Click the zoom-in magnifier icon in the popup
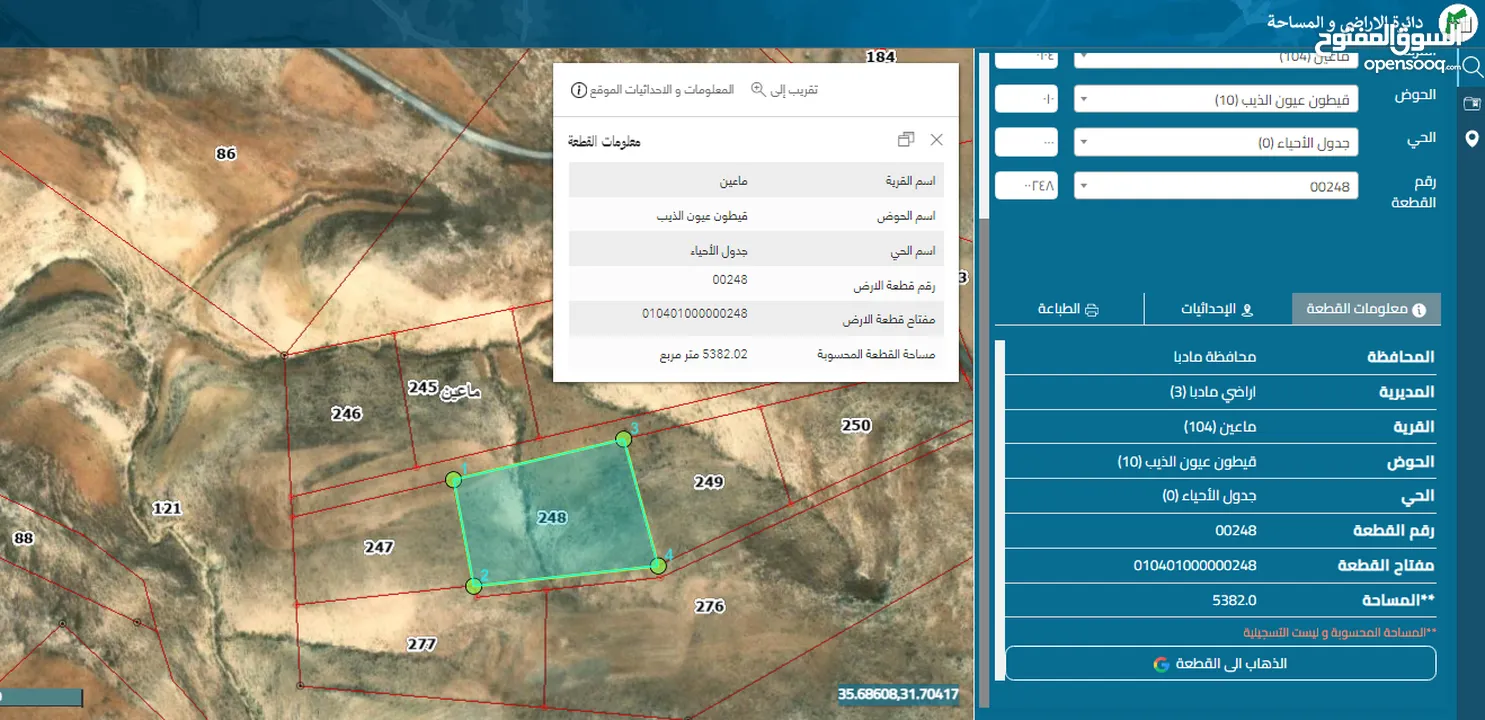Image resolution: width=1485 pixels, height=720 pixels. 759,89
